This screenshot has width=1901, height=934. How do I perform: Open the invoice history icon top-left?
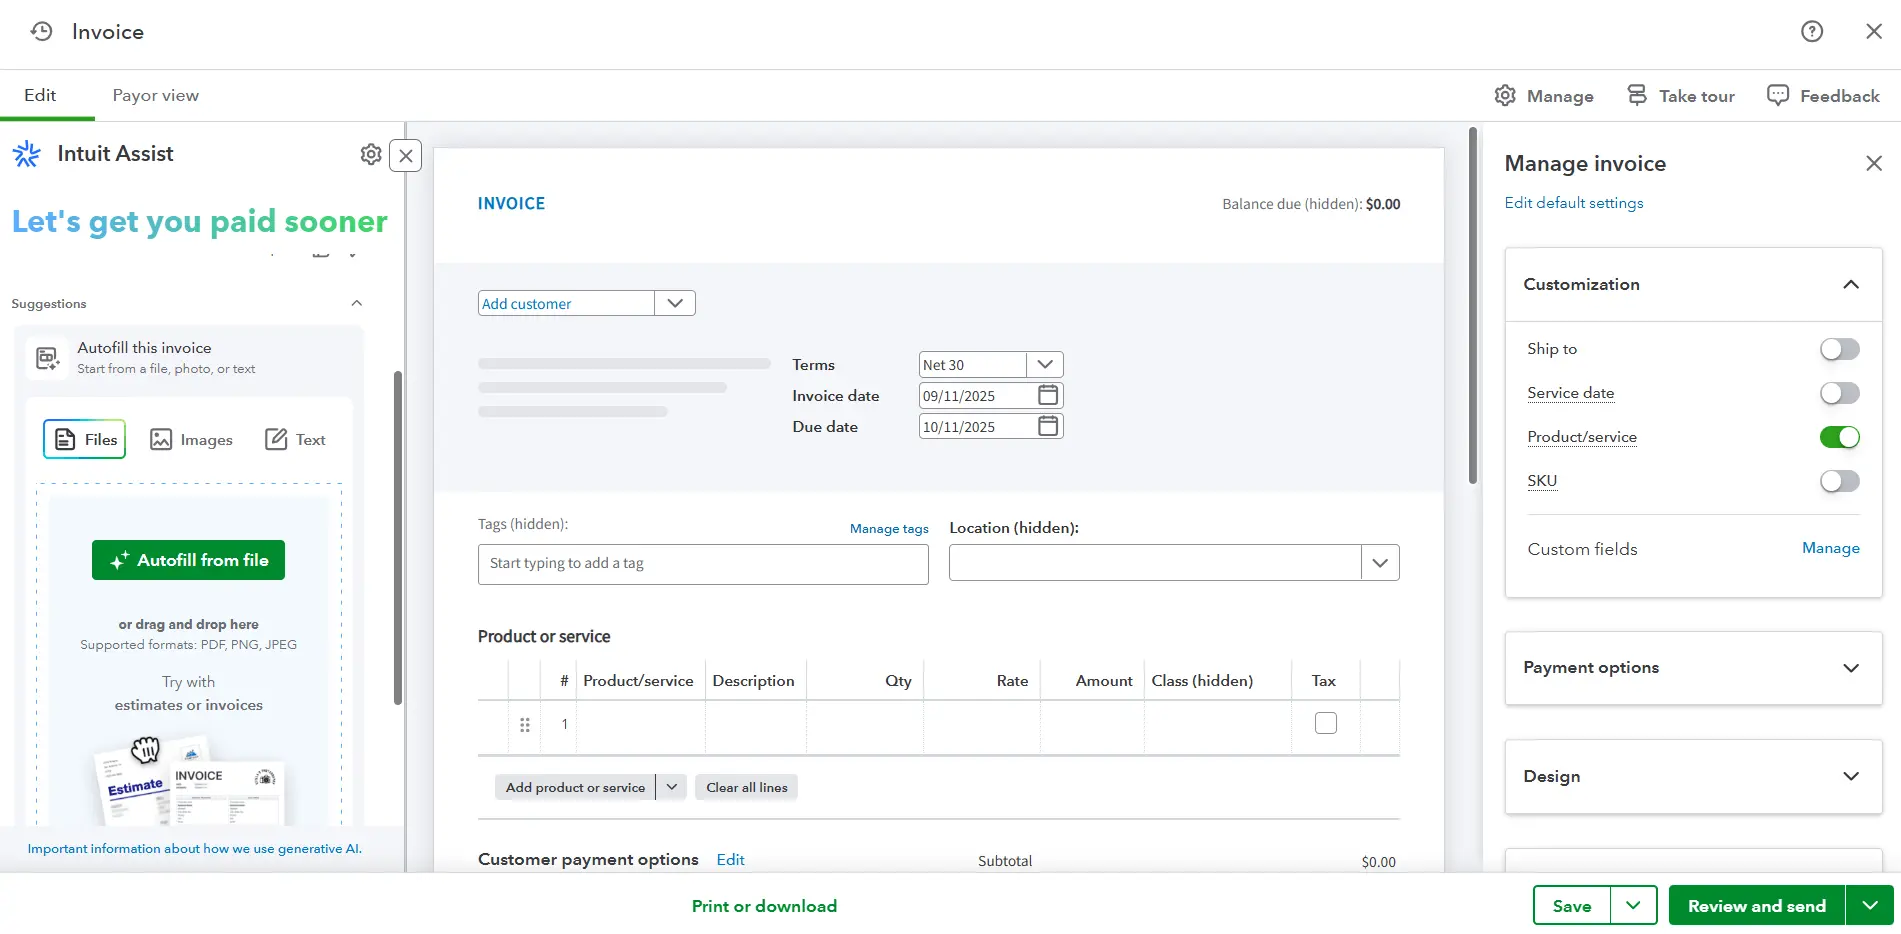40,31
